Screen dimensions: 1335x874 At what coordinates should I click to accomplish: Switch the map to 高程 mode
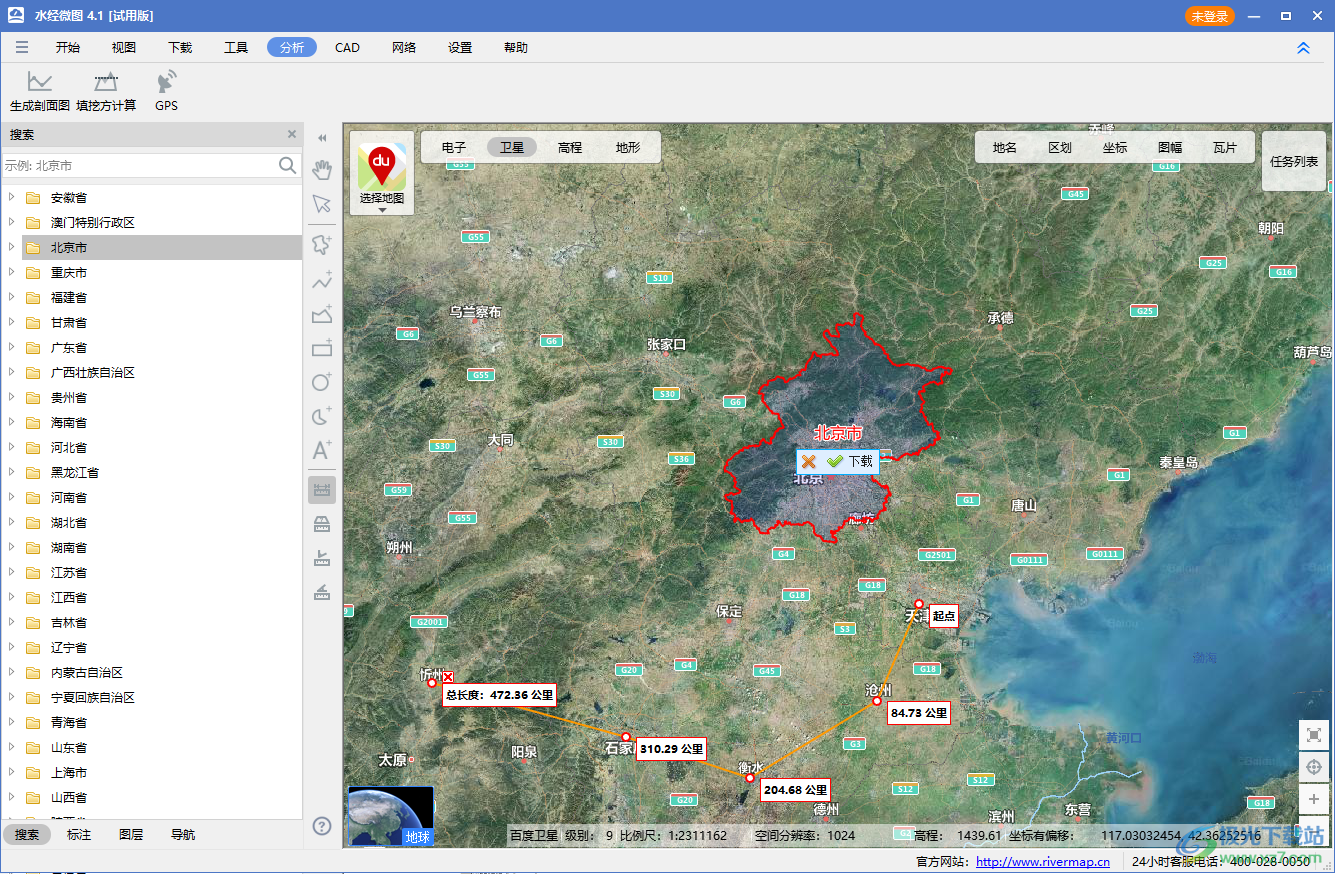[x=570, y=147]
